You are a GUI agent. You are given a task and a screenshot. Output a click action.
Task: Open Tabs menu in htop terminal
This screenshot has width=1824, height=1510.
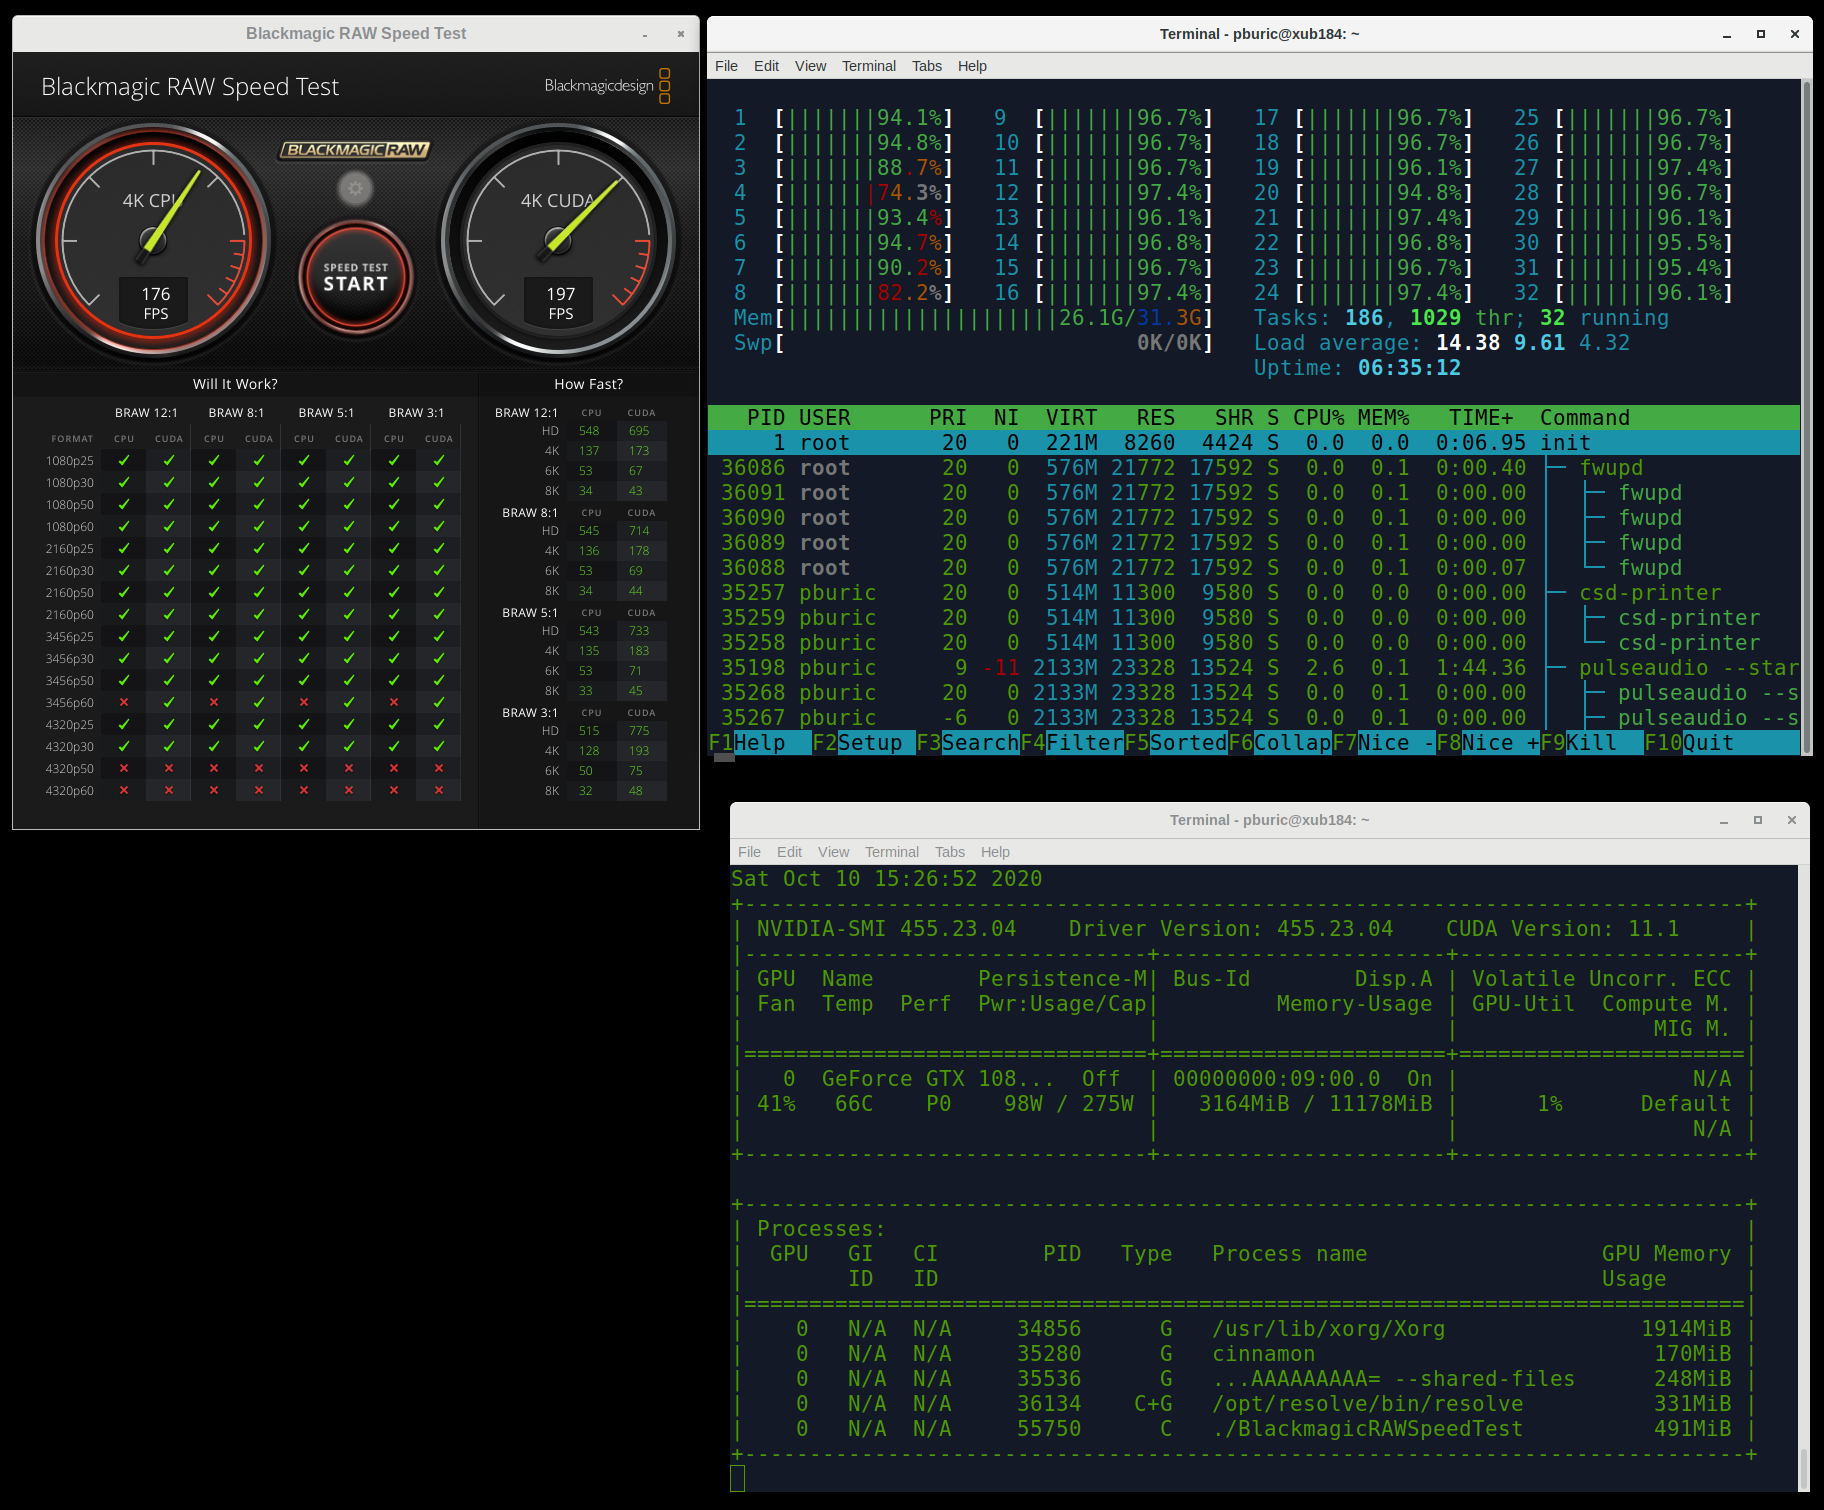coord(926,66)
